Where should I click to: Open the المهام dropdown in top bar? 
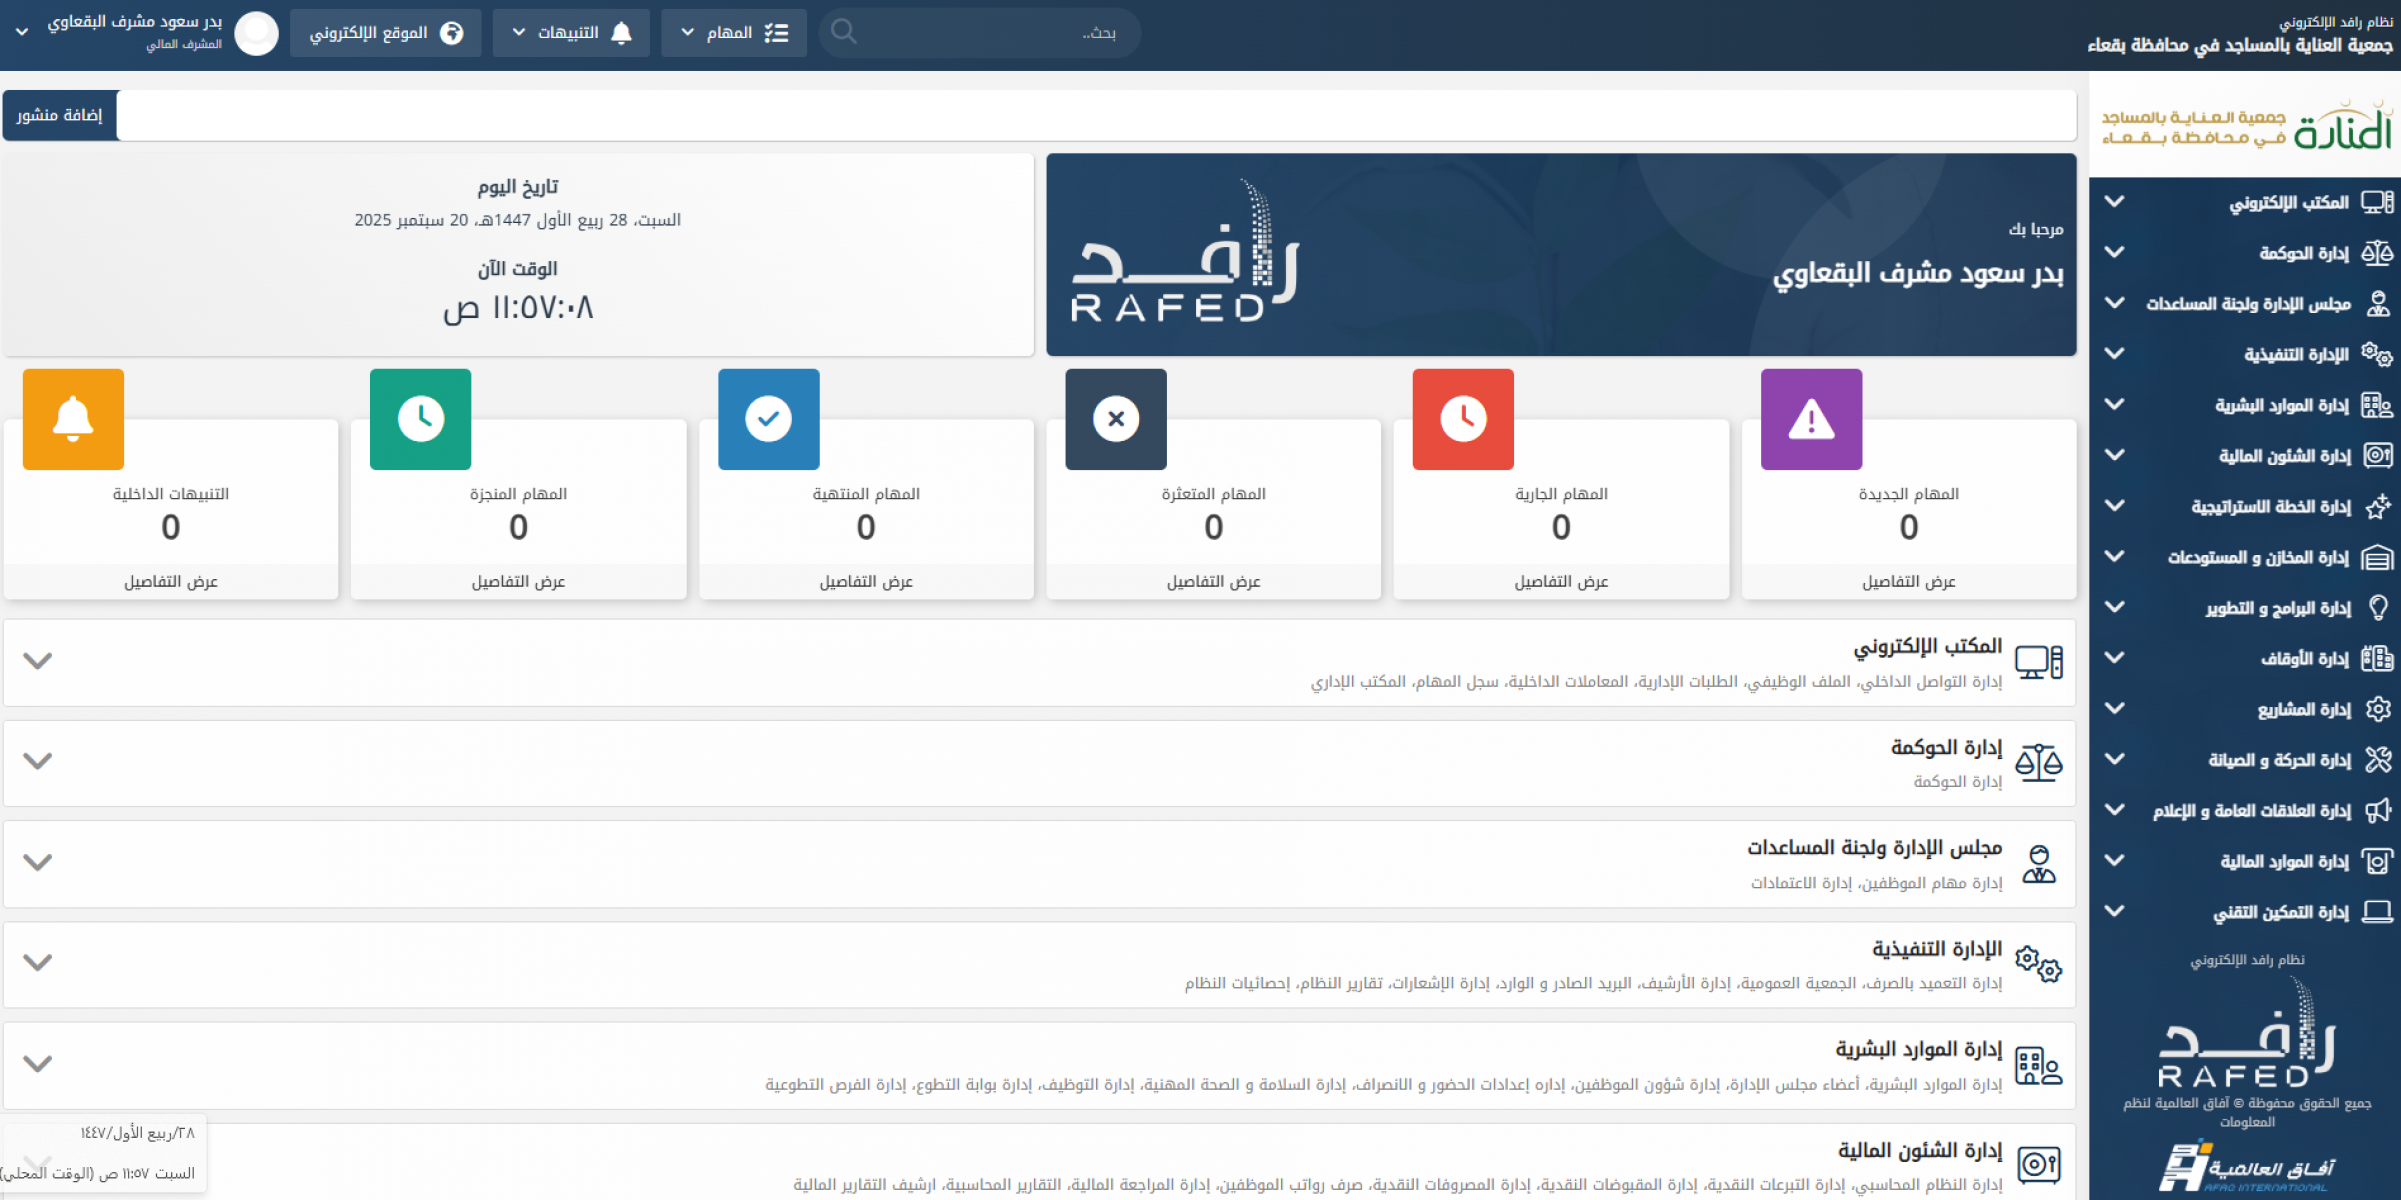pyautogui.click(x=734, y=33)
